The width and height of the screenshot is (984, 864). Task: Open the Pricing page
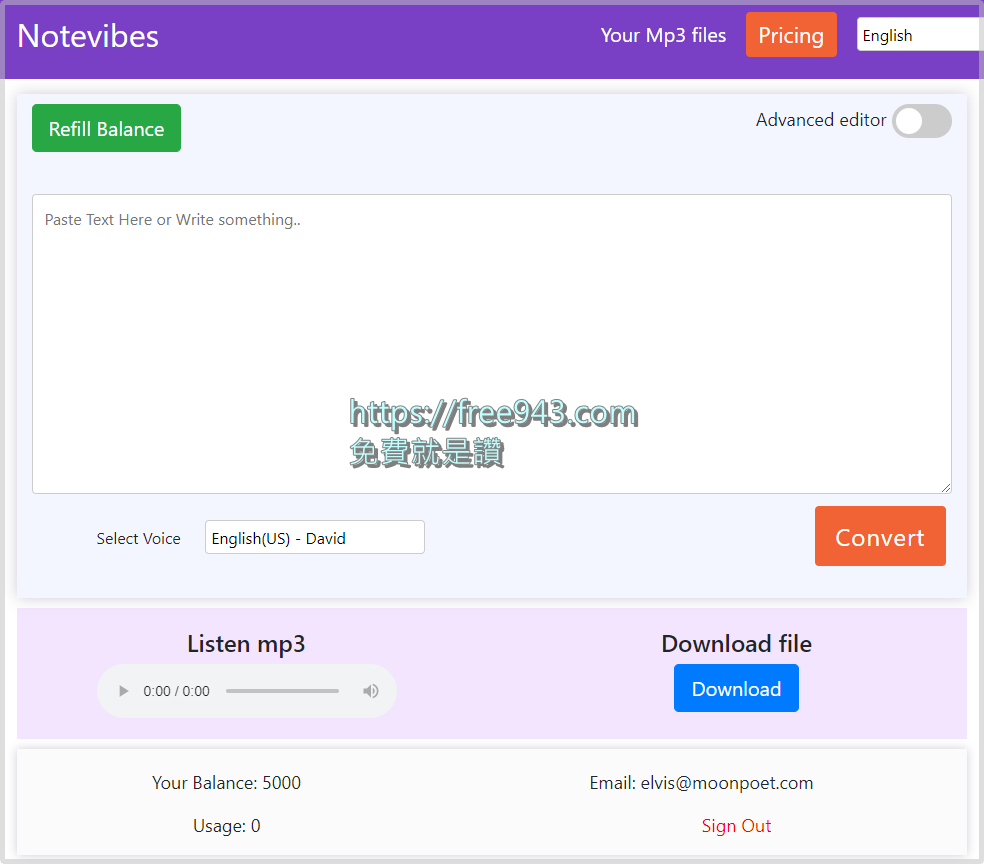click(x=791, y=34)
